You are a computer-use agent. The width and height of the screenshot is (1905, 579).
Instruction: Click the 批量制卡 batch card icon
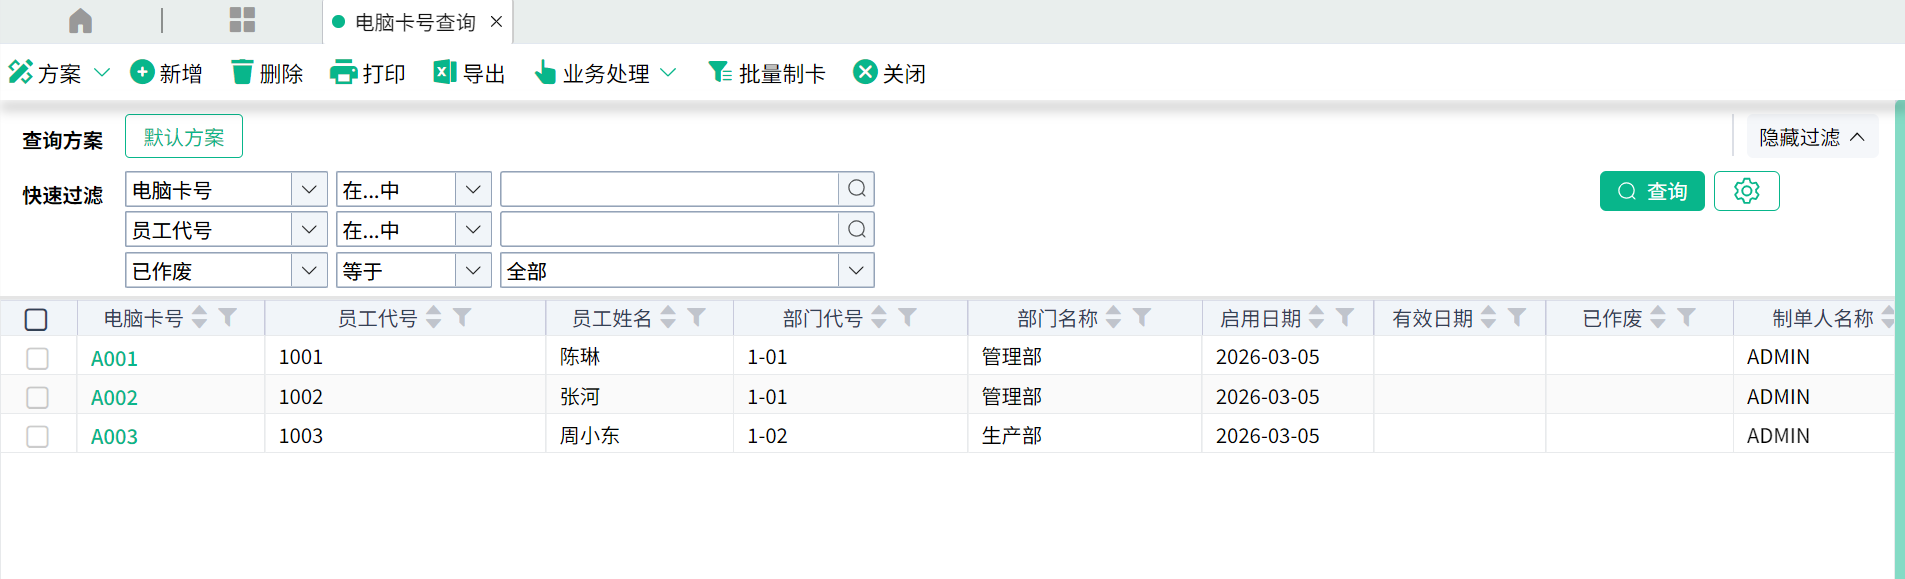point(719,73)
